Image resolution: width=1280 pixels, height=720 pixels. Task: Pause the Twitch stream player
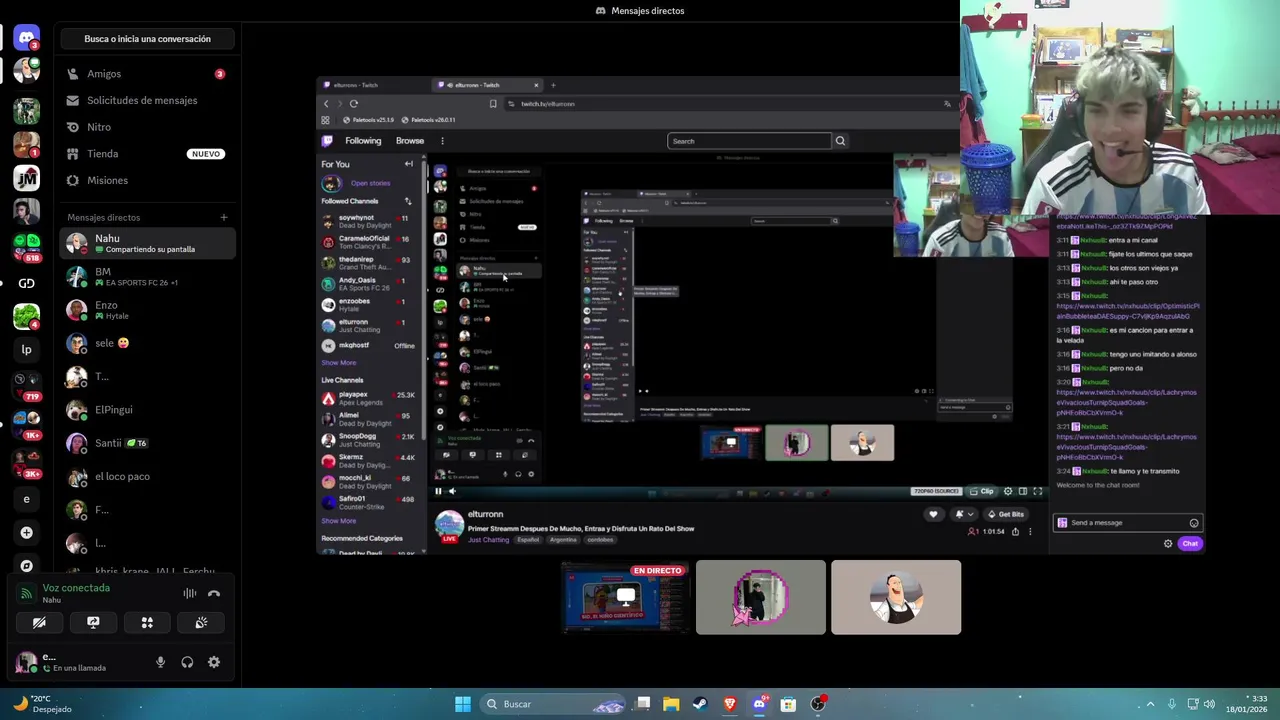coord(438,491)
